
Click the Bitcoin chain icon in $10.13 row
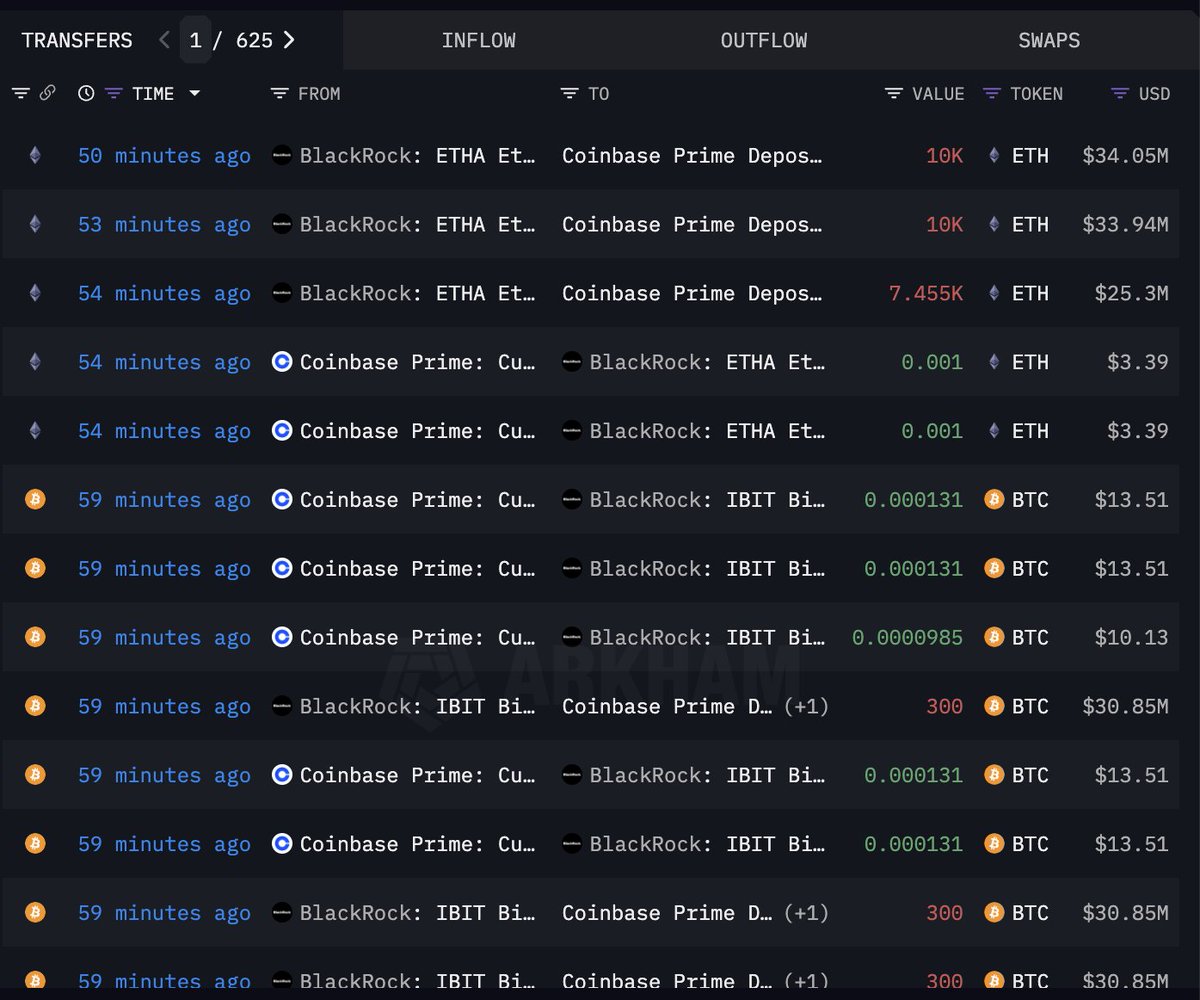[x=35, y=638]
